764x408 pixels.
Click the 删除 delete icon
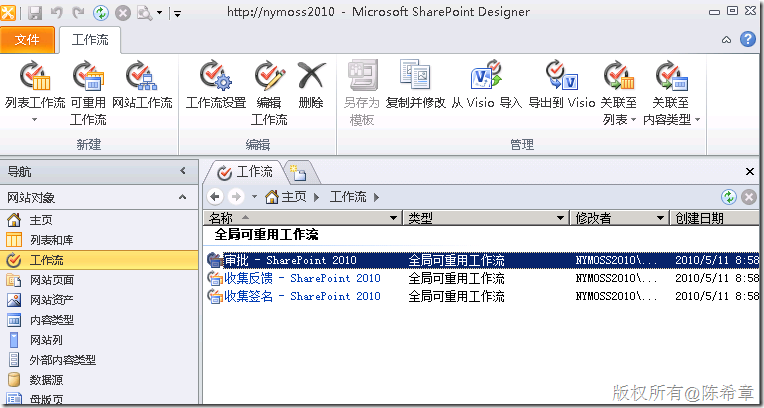point(311,76)
